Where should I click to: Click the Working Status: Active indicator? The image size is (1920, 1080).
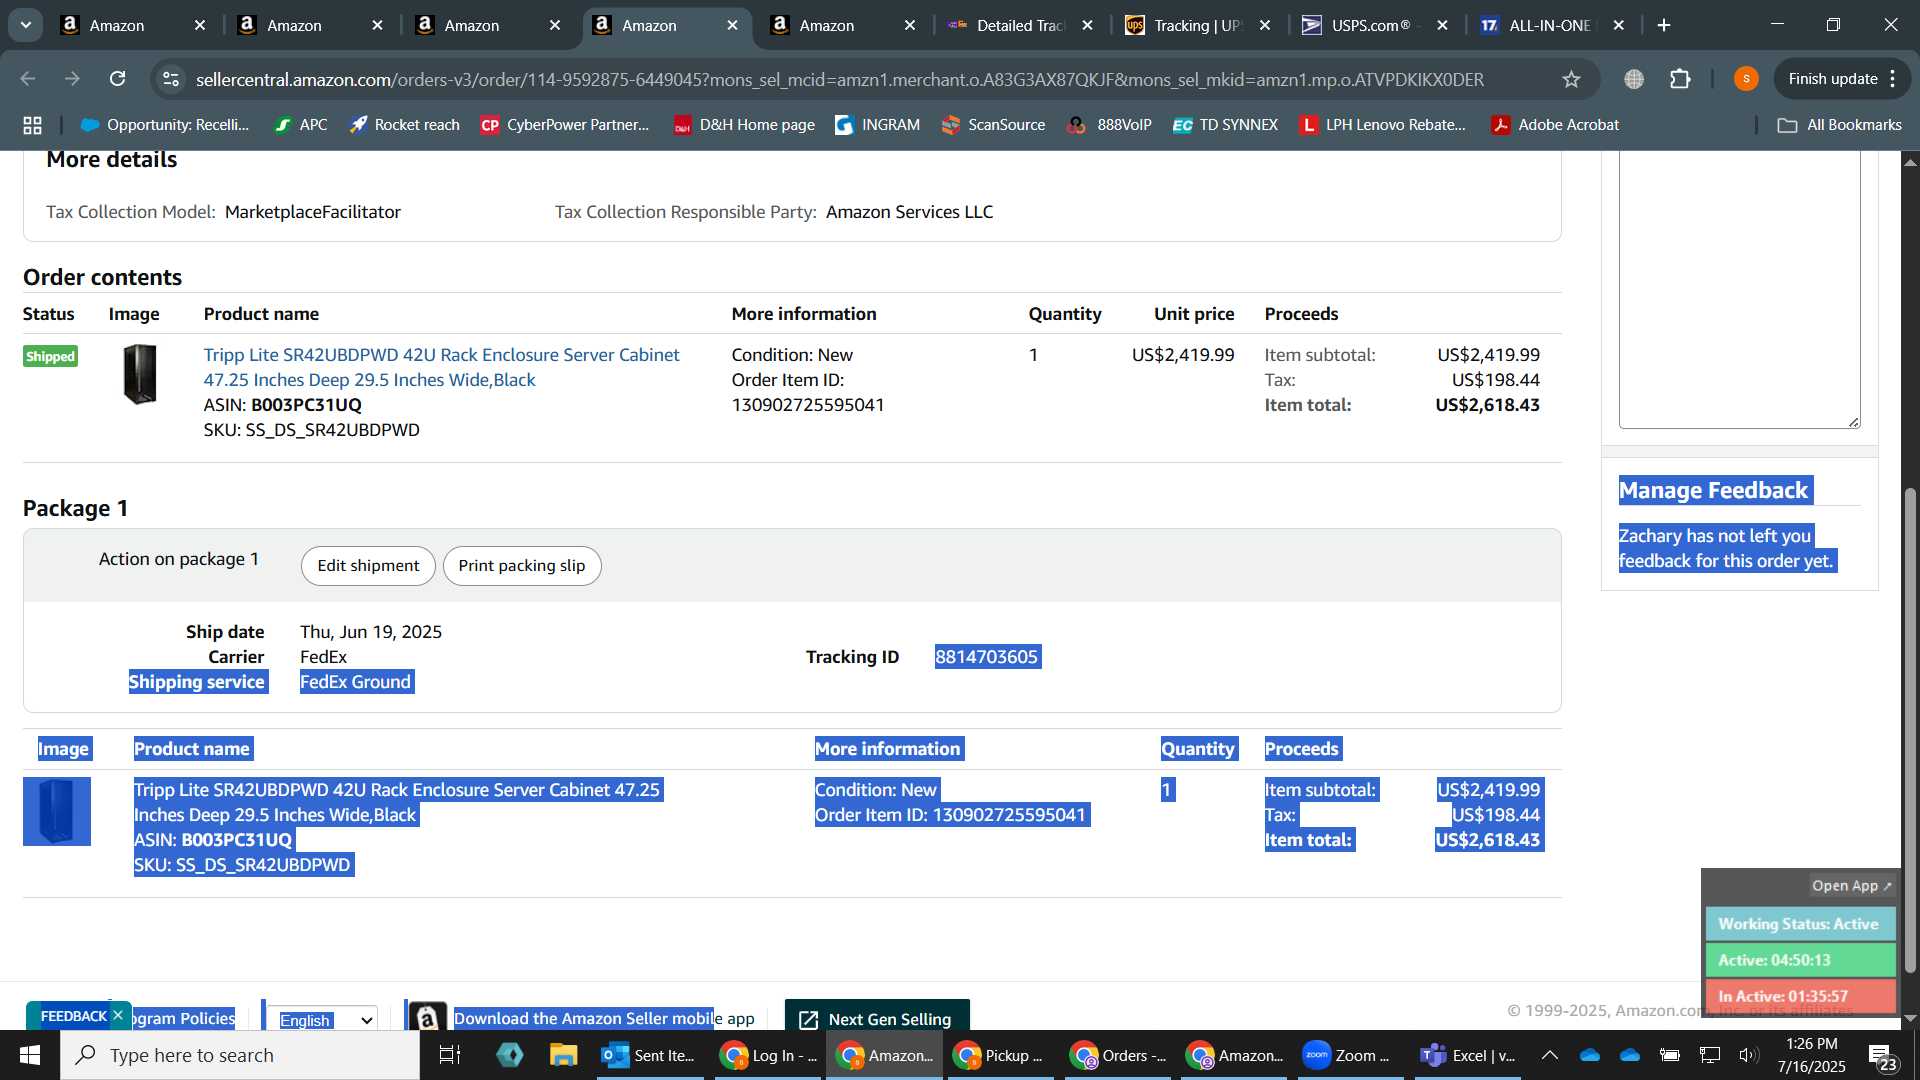pos(1800,924)
